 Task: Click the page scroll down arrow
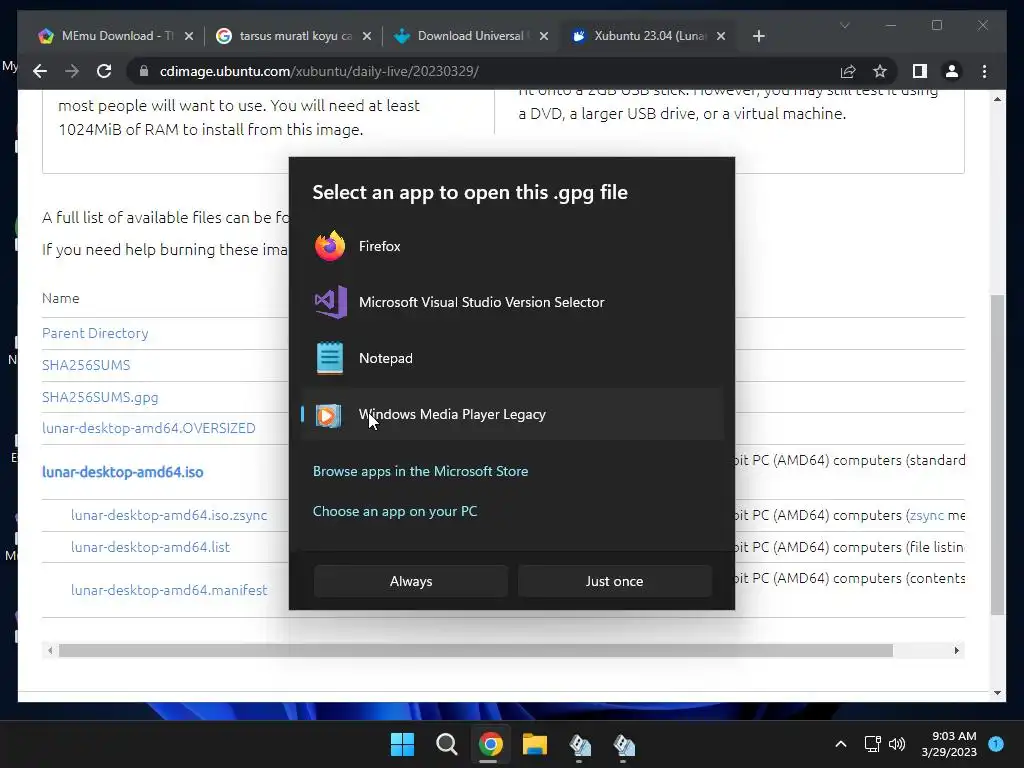tap(997, 693)
